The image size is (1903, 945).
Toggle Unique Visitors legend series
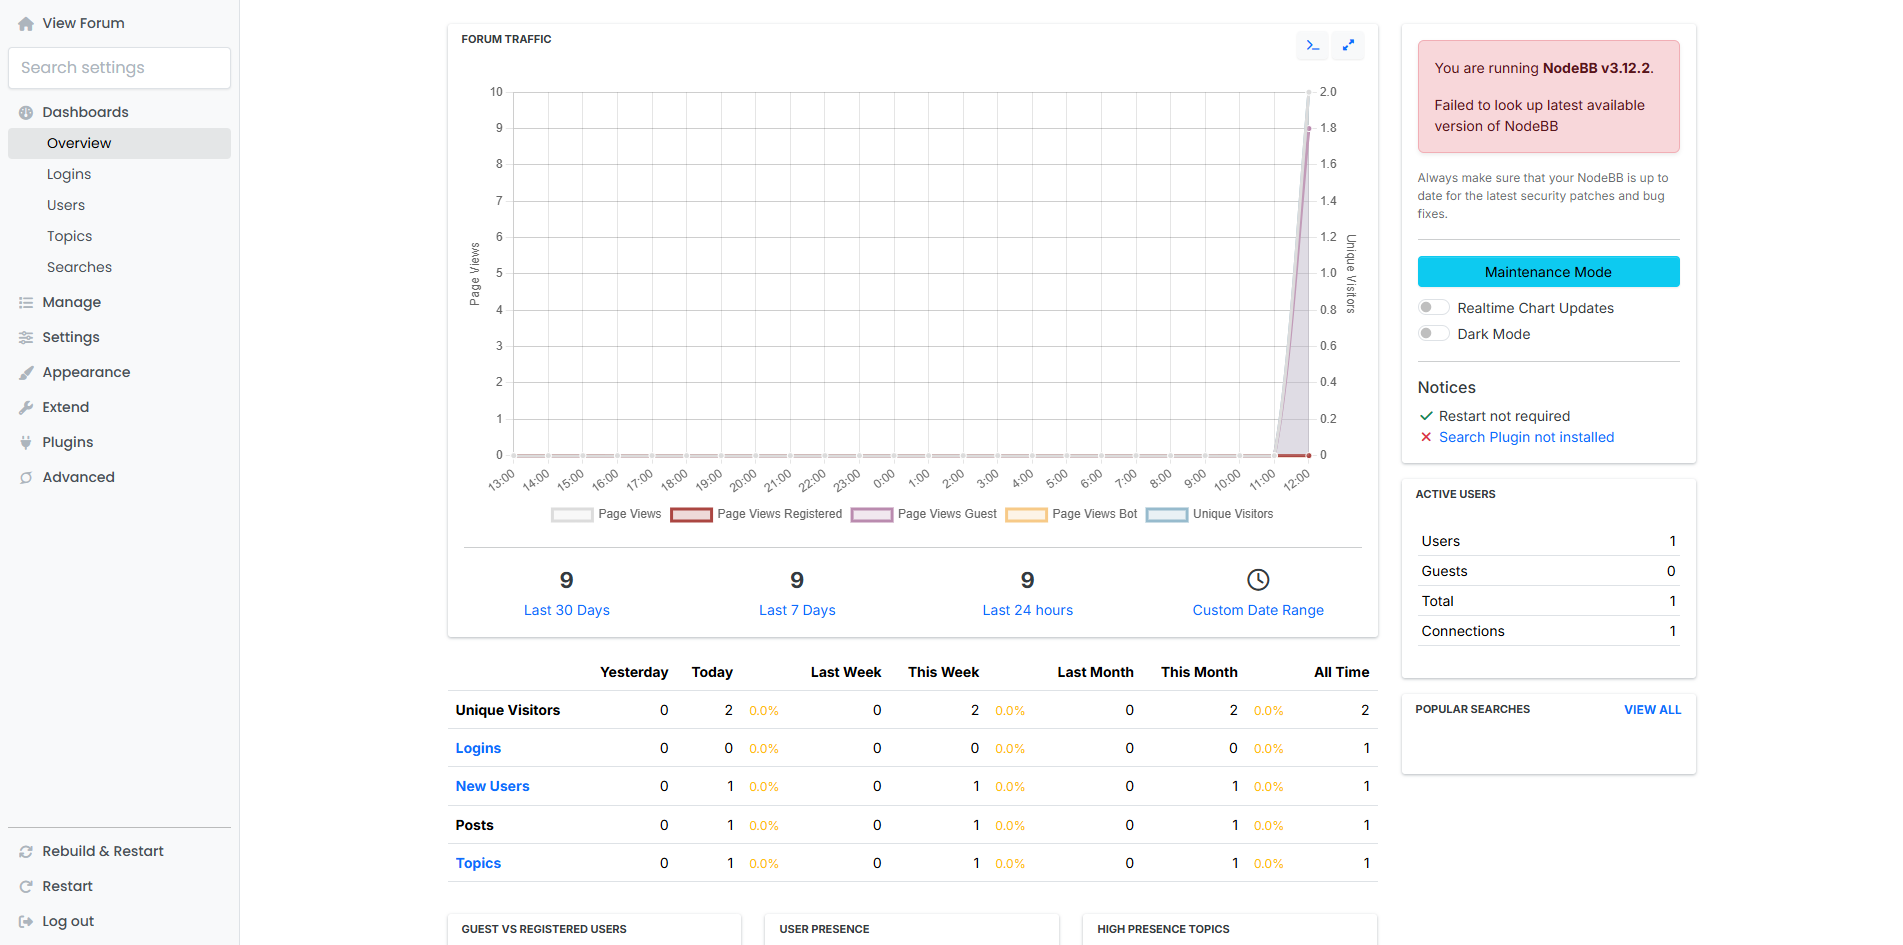pos(1209,514)
